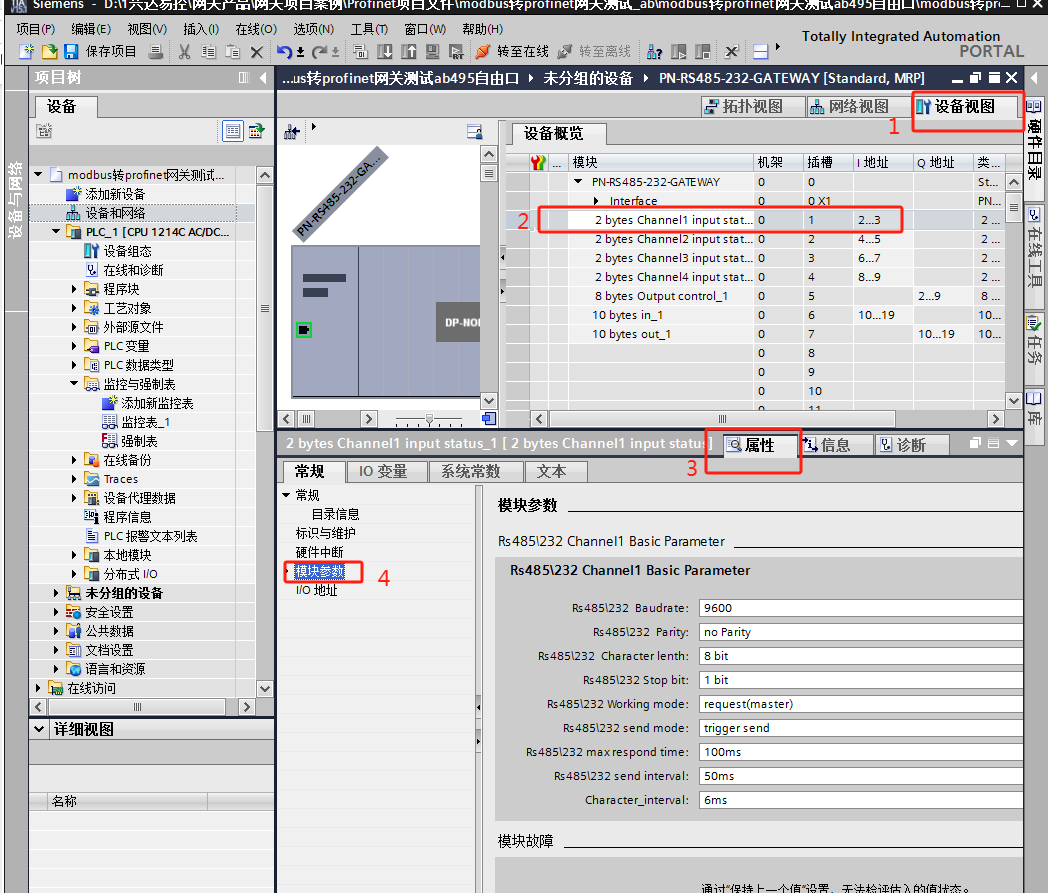The height and width of the screenshot is (893, 1048).
Task: Click the print icon in toolbar
Action: (x=156, y=51)
